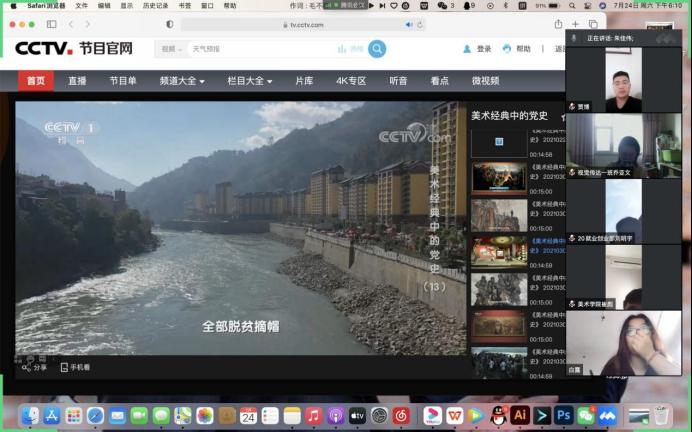The height and width of the screenshot is (432, 692).
Task: Open the QQ penguin icon in Dock
Action: click(499, 416)
